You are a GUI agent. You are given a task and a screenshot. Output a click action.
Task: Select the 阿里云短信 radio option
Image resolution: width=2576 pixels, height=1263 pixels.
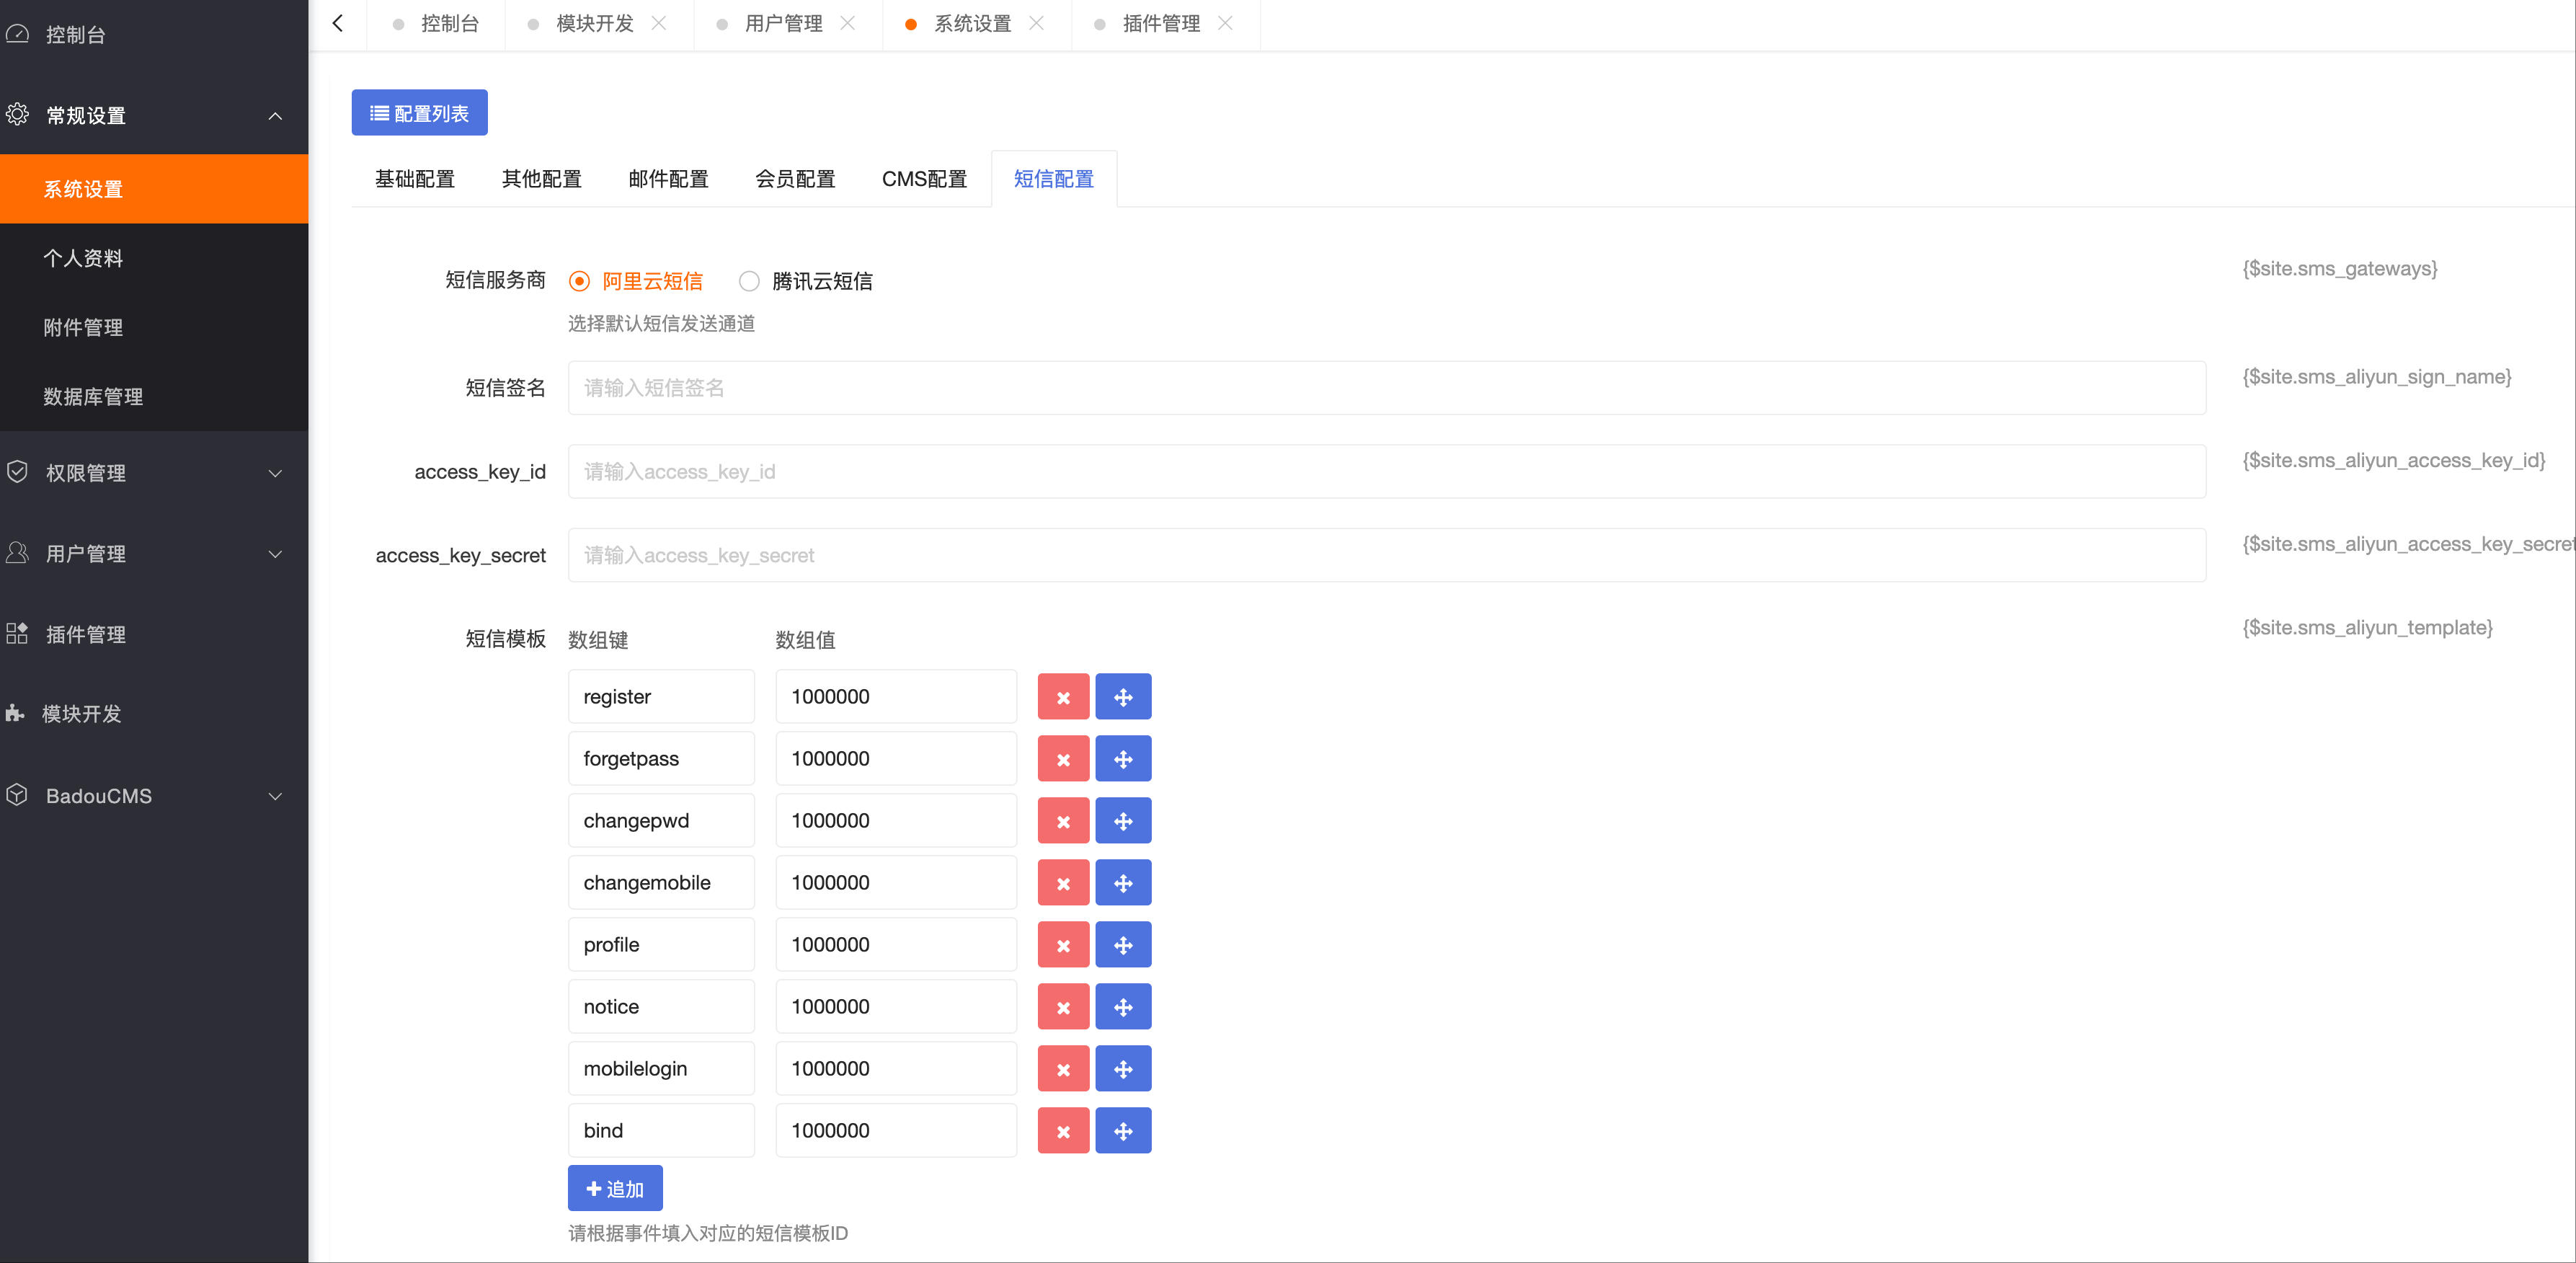pos(578,281)
